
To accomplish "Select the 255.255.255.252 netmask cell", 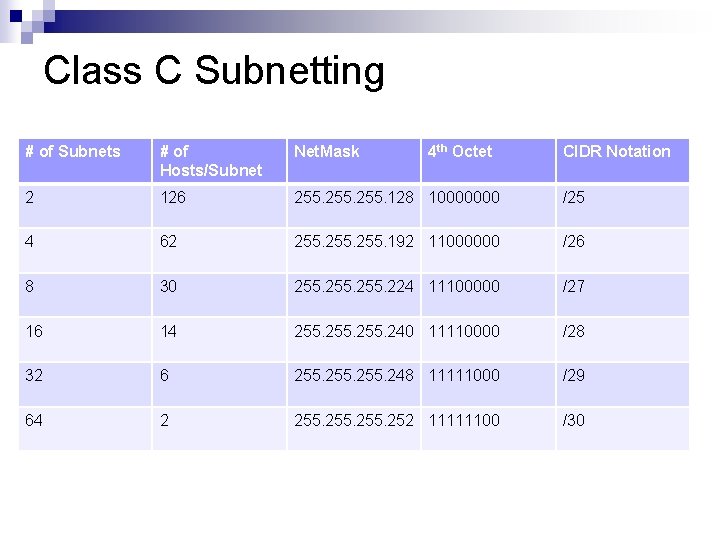I will [354, 420].
